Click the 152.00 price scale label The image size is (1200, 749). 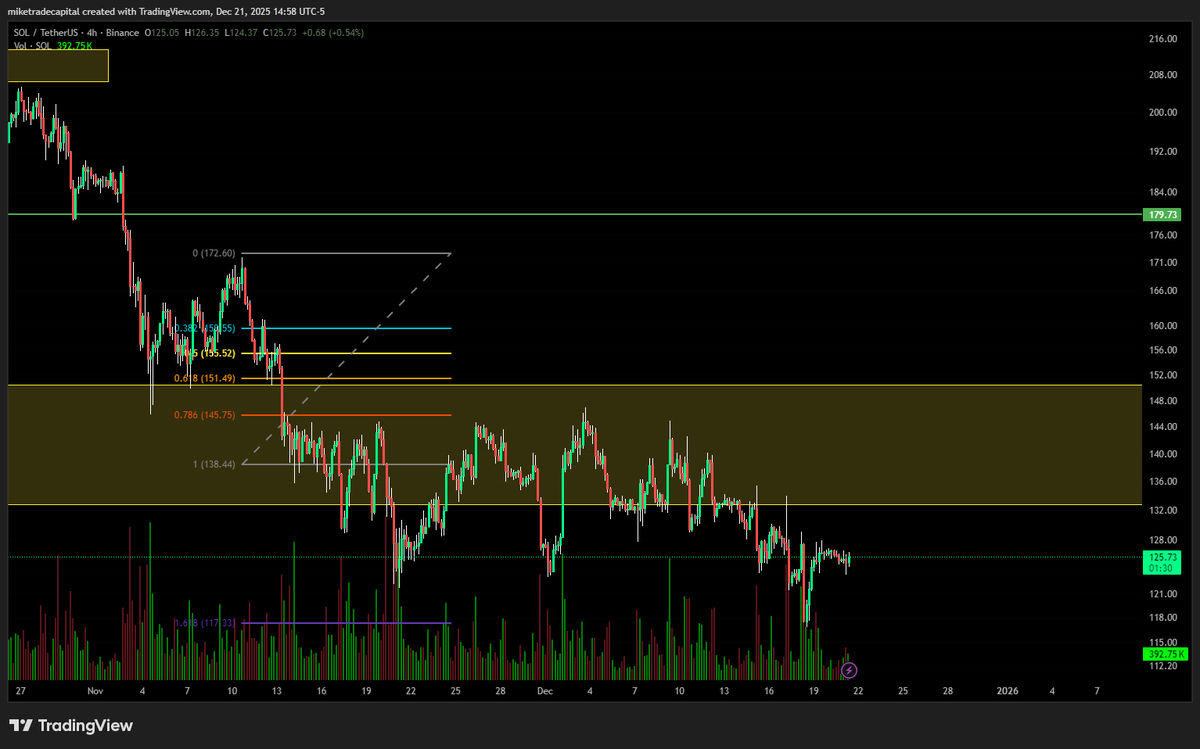[1165, 375]
